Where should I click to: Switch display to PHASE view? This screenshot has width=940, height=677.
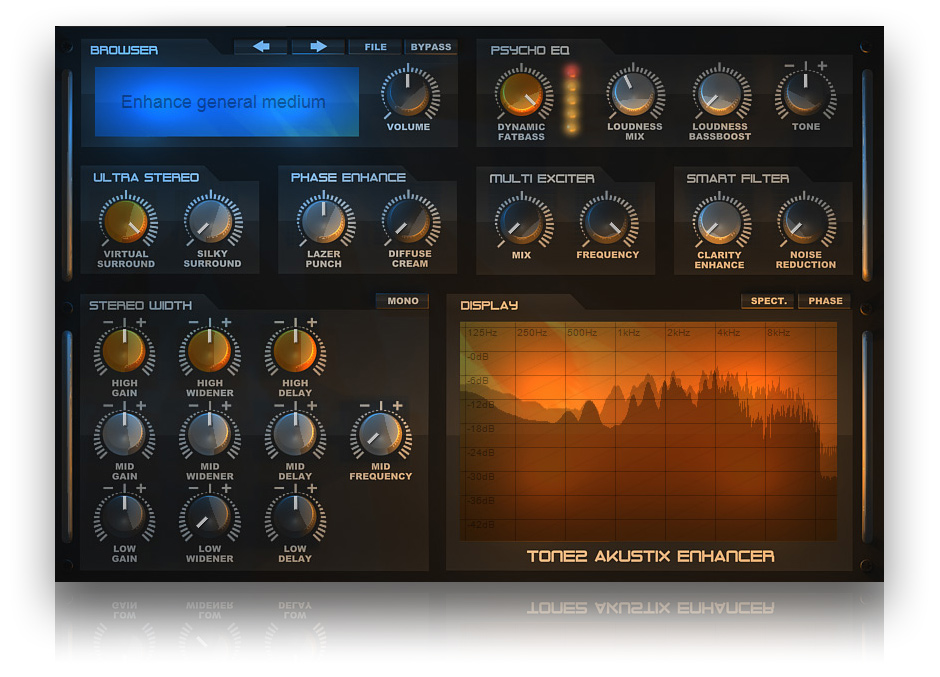pos(825,301)
